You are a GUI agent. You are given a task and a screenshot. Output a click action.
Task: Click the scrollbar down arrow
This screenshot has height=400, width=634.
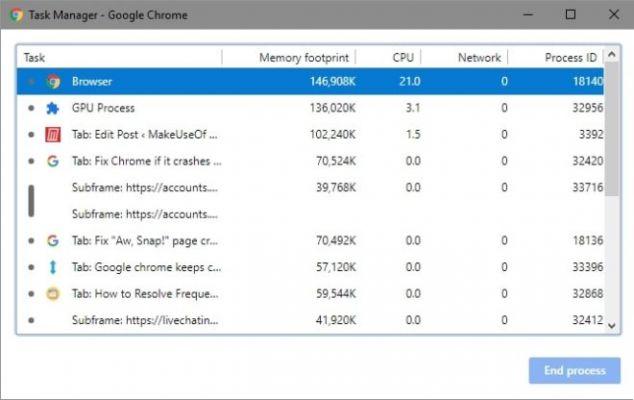(612, 325)
